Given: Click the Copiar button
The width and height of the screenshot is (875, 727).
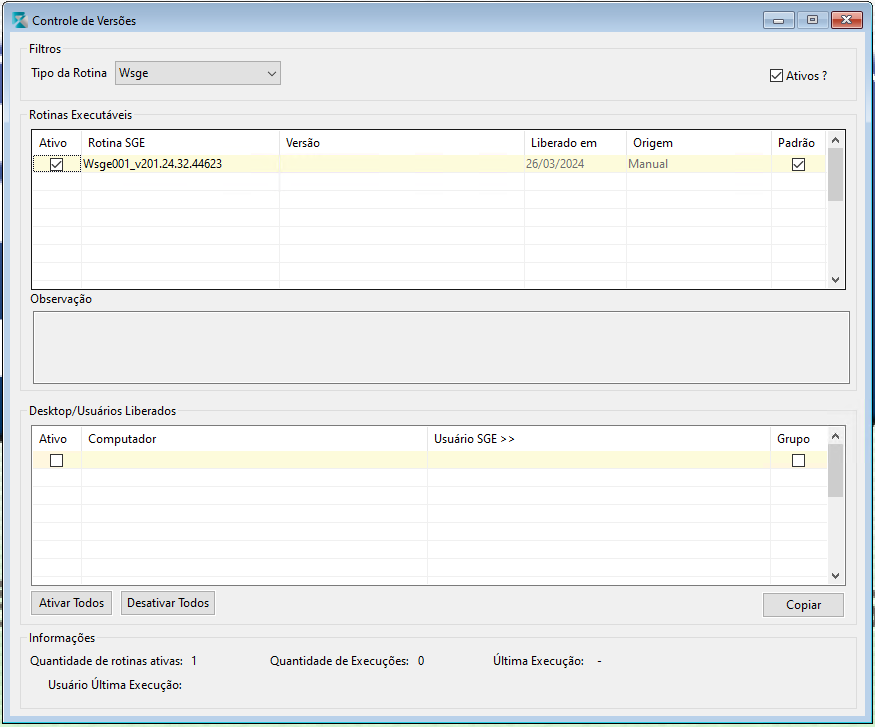Looking at the screenshot, I should click(x=803, y=605).
